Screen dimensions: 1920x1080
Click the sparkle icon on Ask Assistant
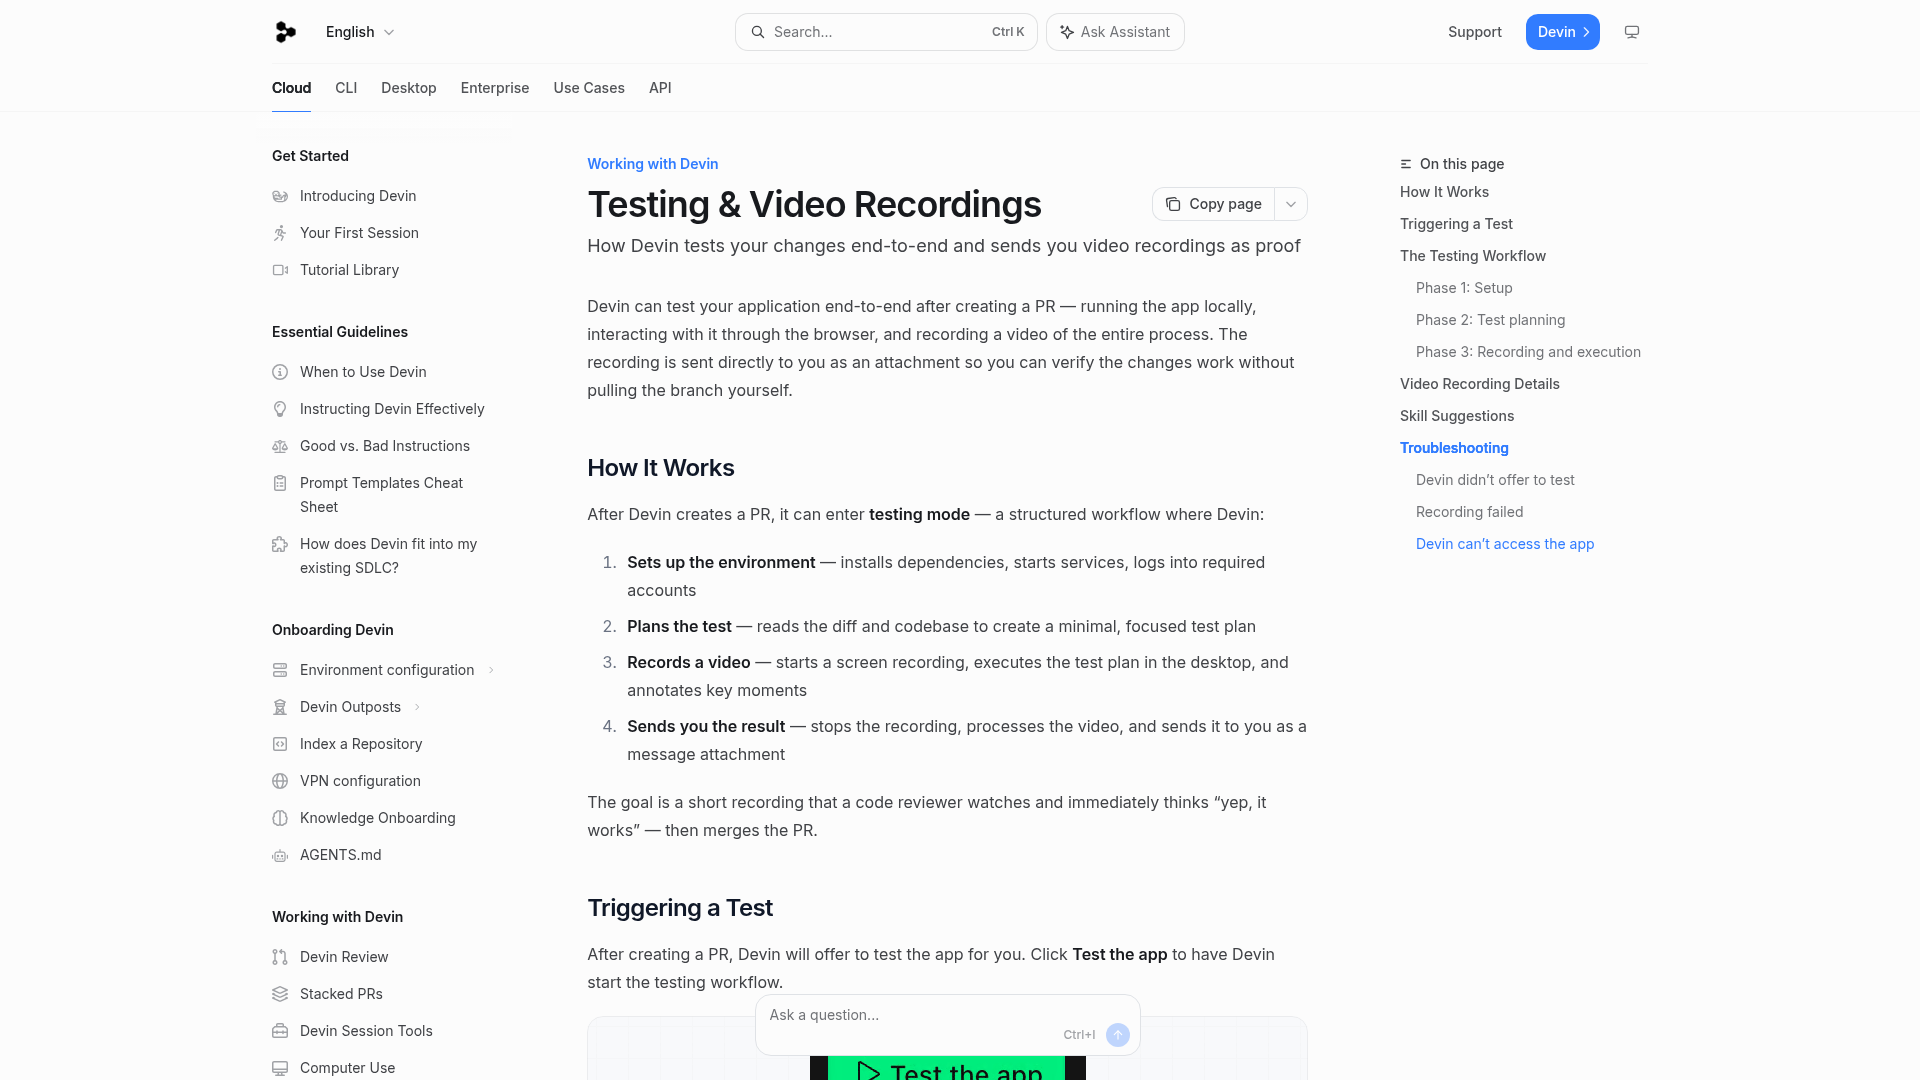[1067, 32]
